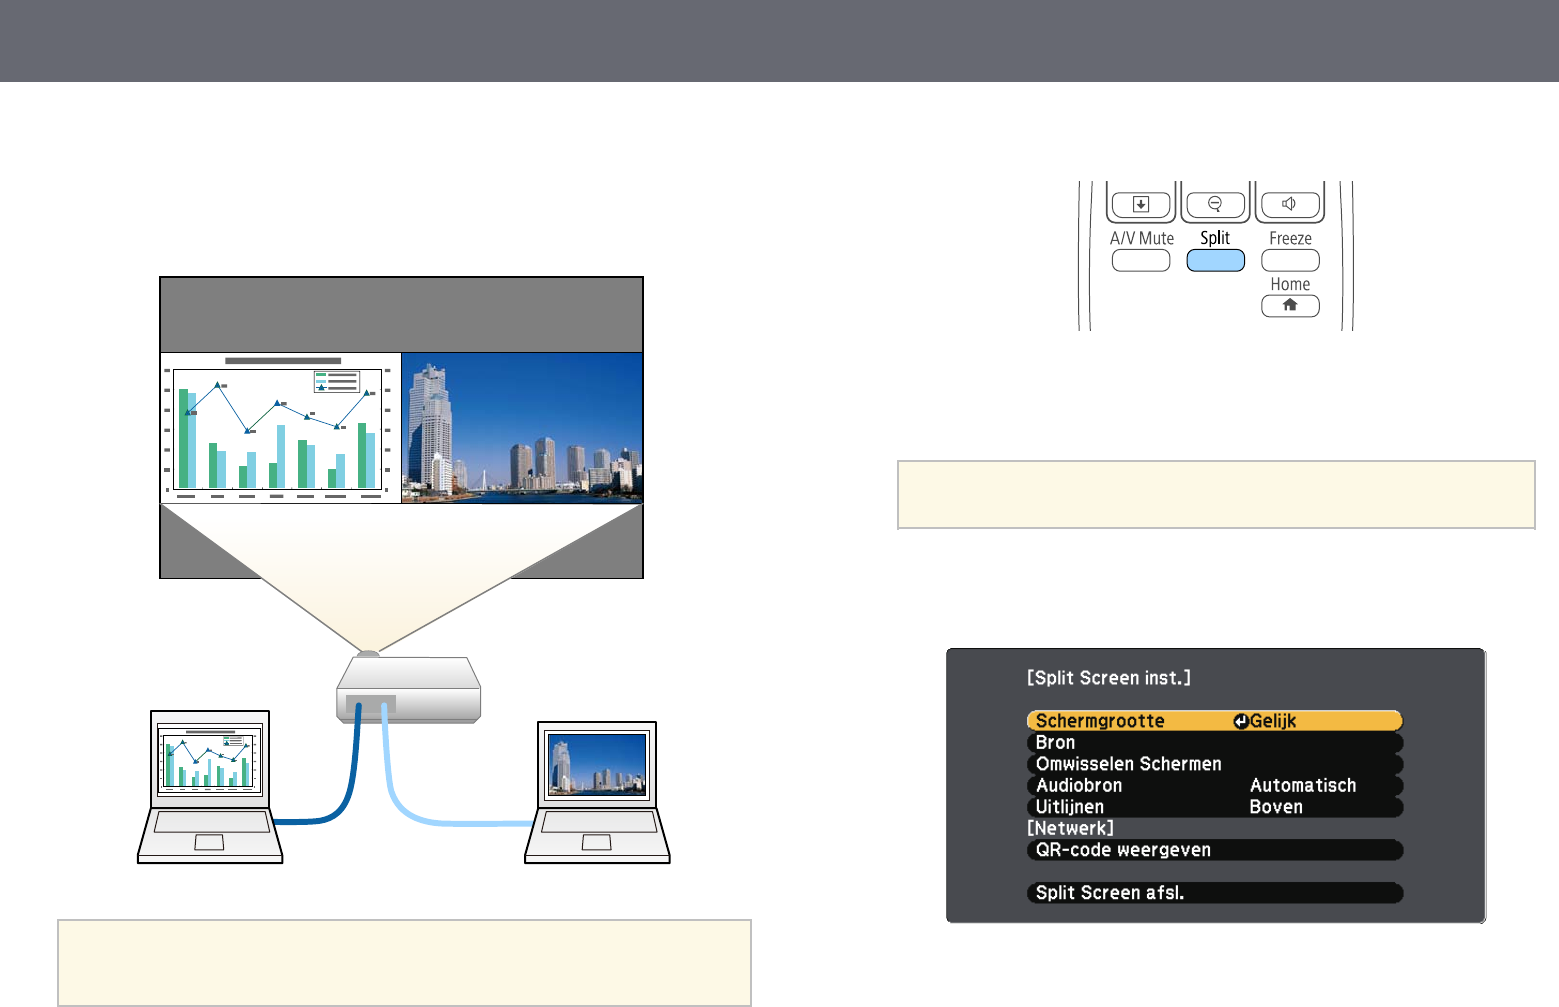Click the right laptop showing skyline
1559x1007 pixels.
[x=597, y=792]
